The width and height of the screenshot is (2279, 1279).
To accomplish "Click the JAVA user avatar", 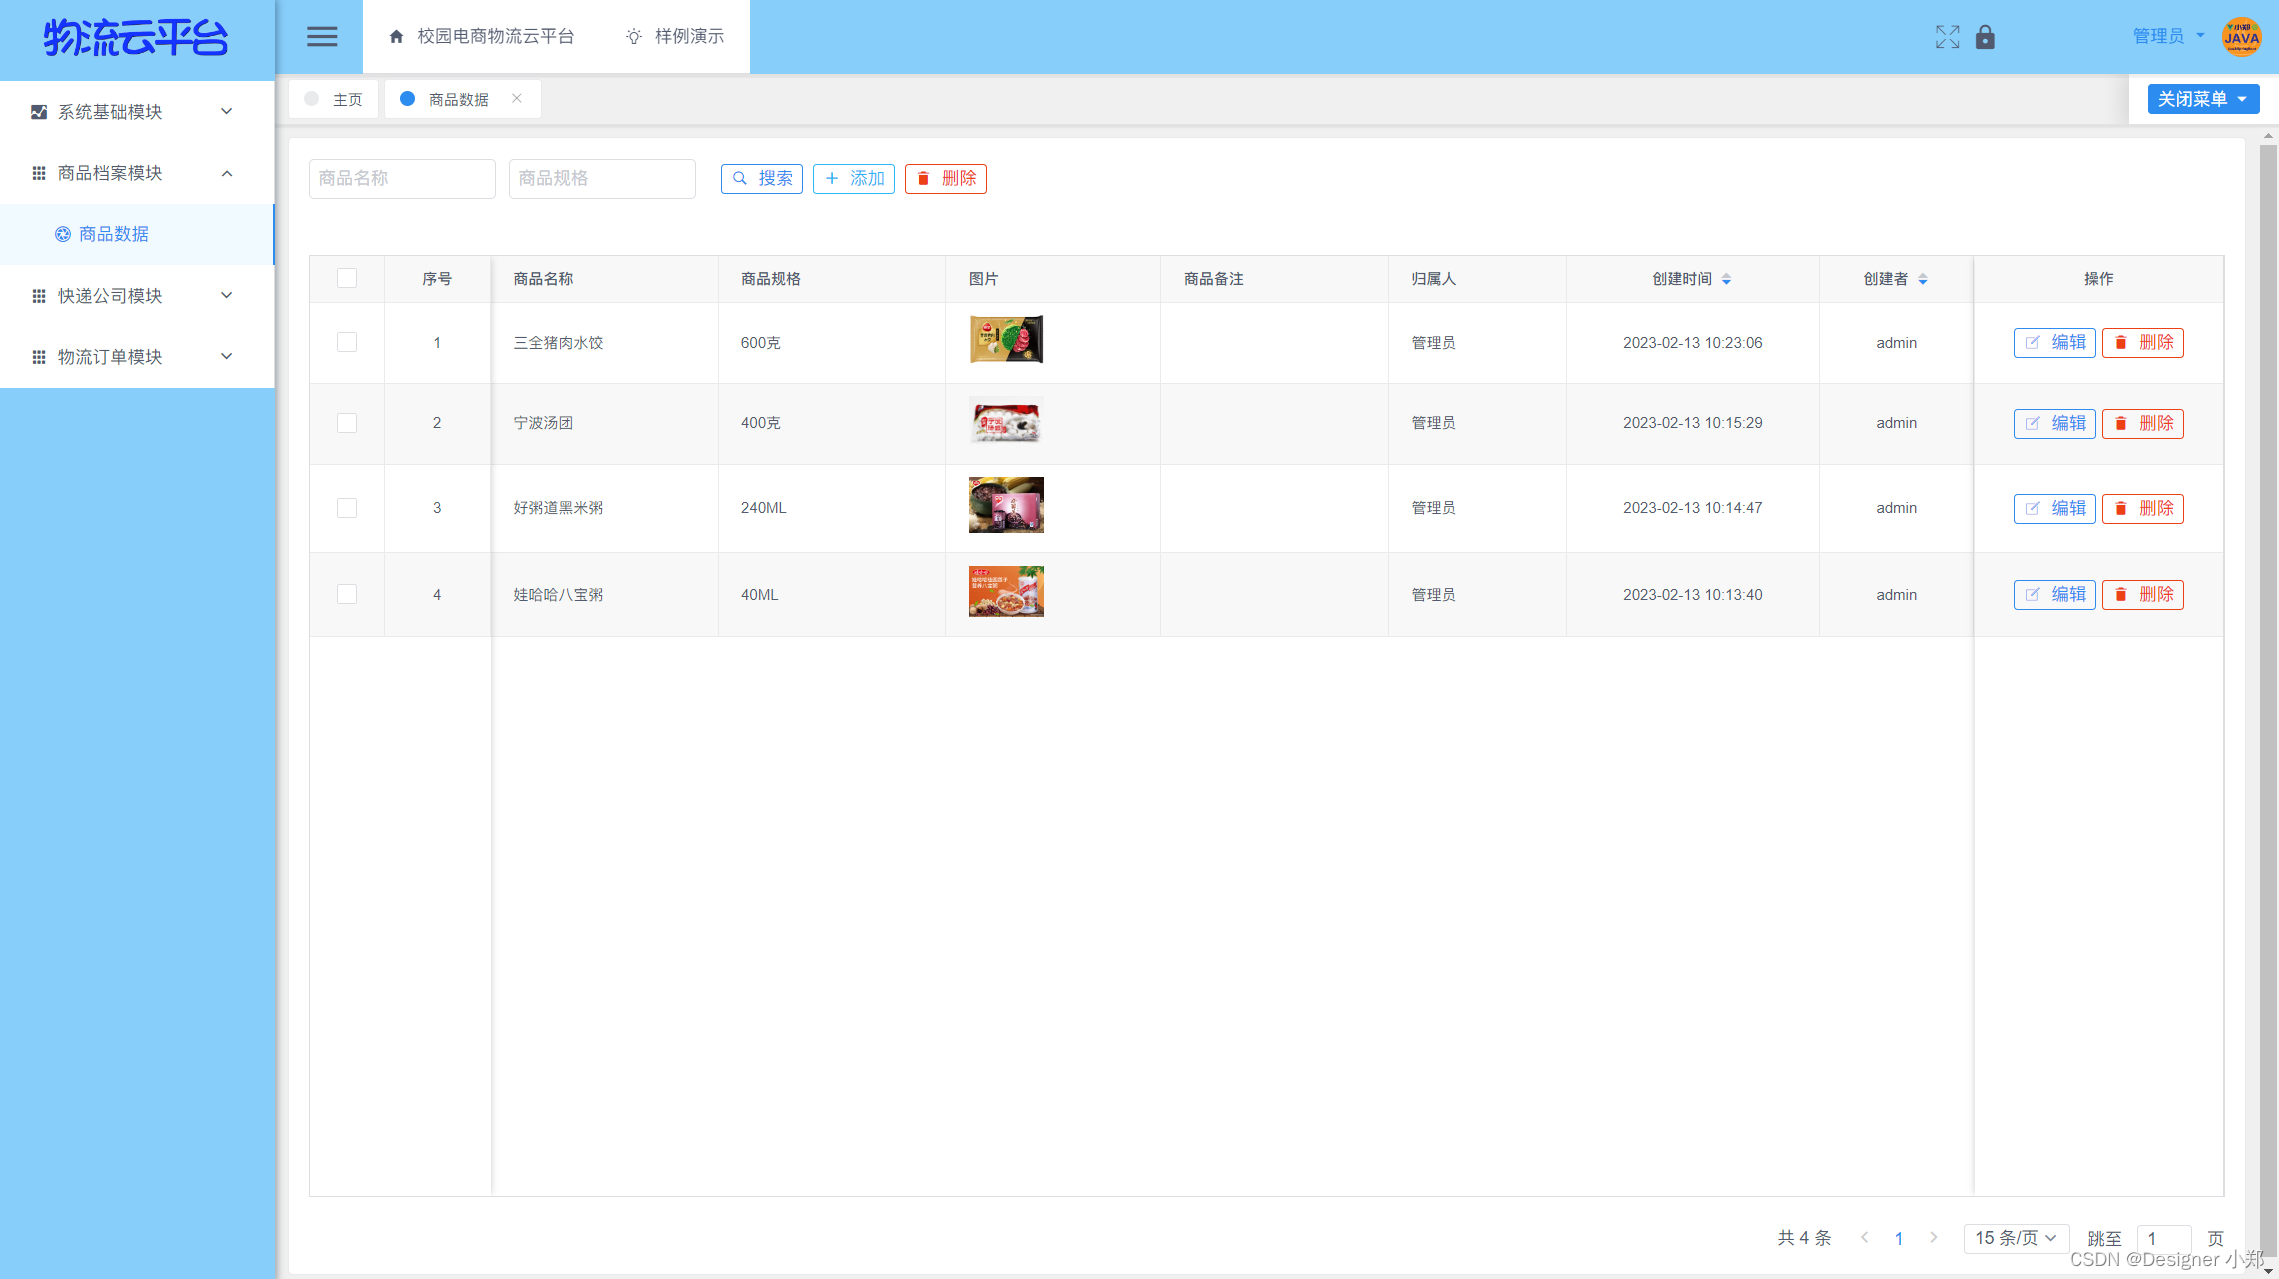I will [x=2241, y=37].
